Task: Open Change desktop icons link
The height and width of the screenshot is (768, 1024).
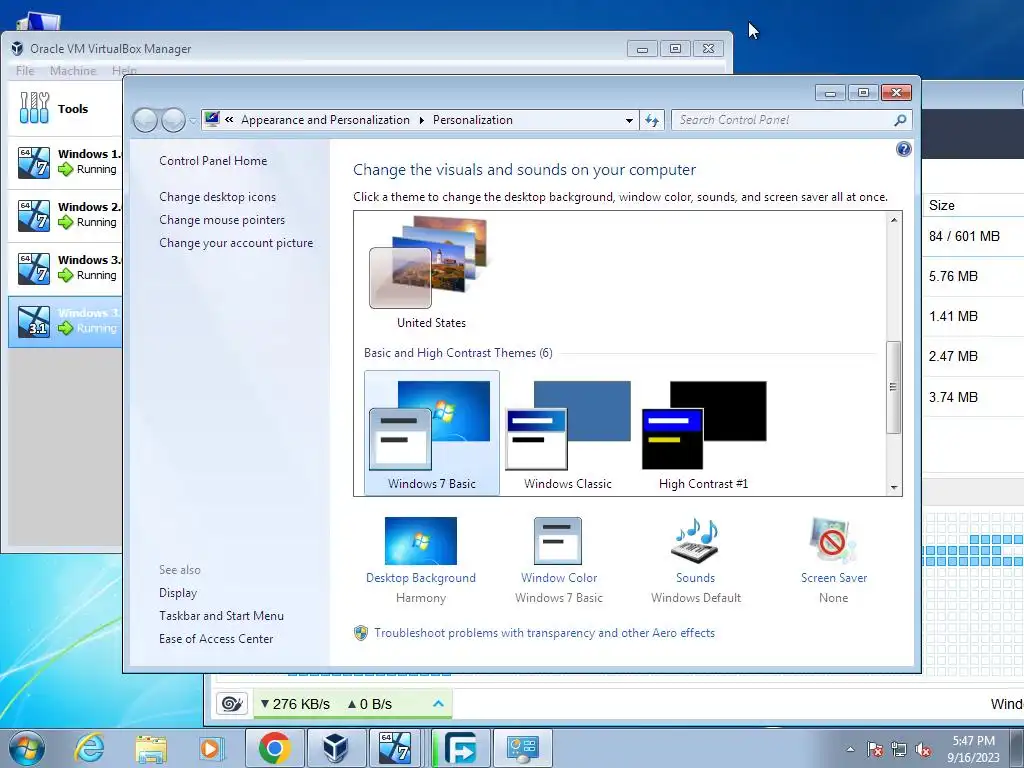Action: point(217,197)
